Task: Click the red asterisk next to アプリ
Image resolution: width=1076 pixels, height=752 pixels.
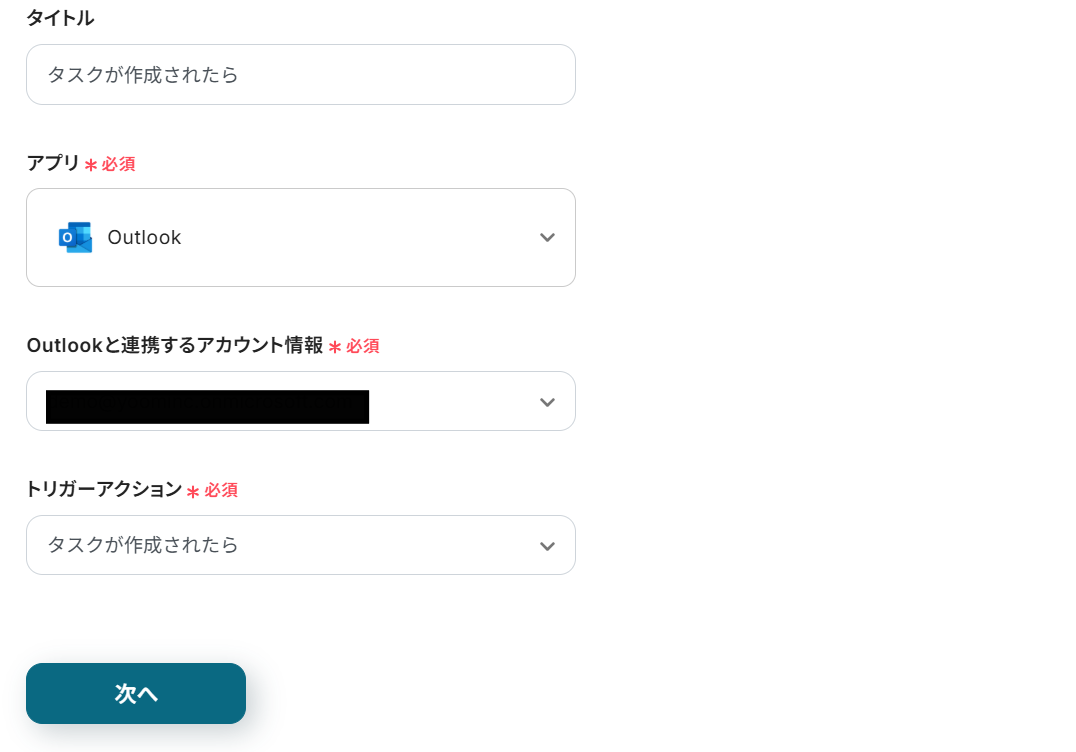Action: (x=92, y=164)
